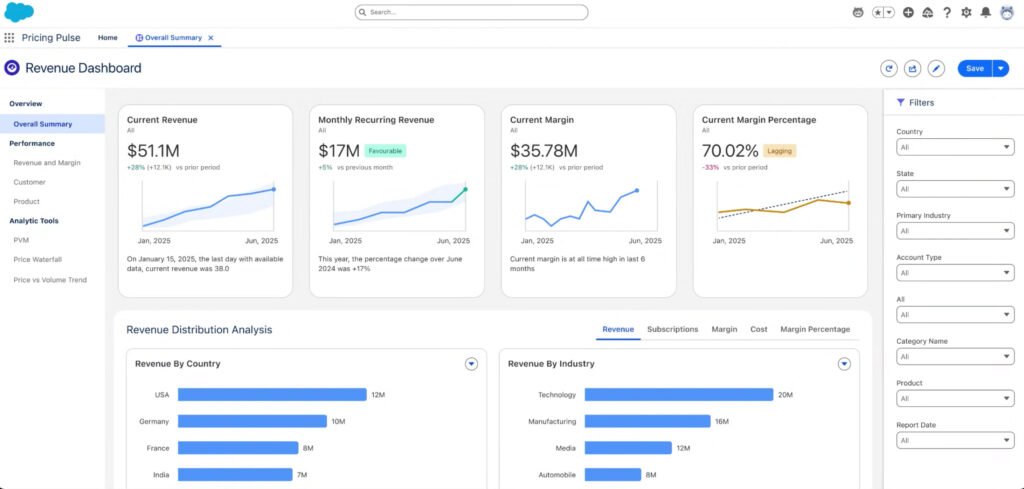
Task: Click in the global search field
Action: pyautogui.click(x=472, y=13)
